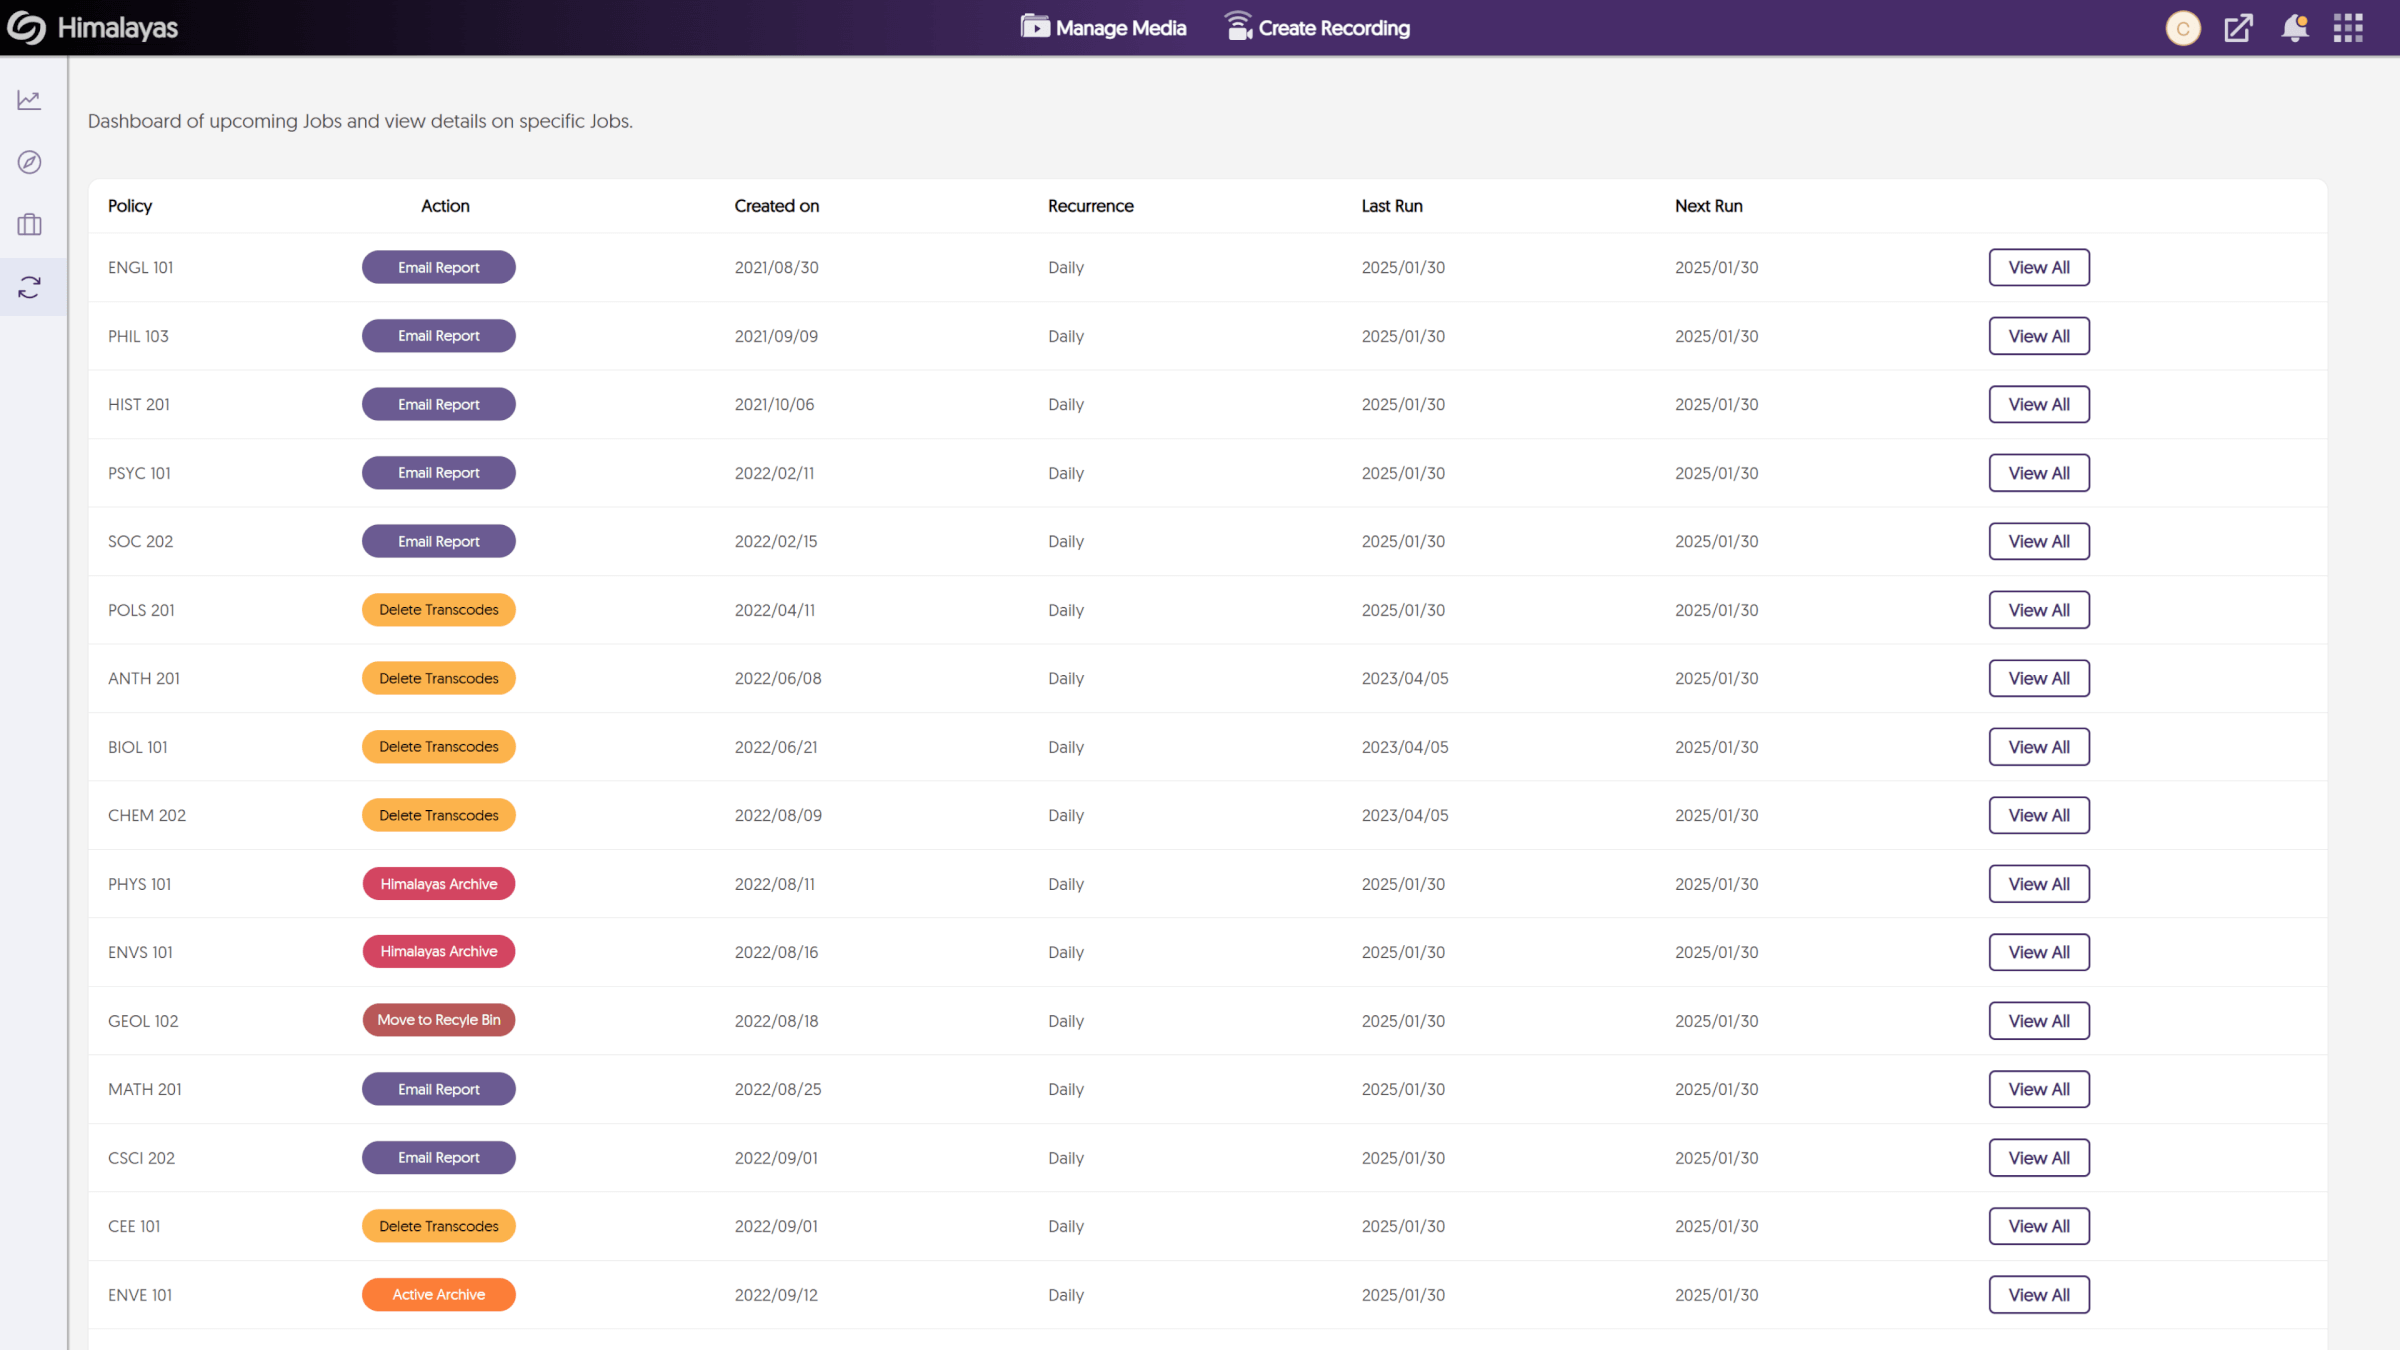The height and width of the screenshot is (1350, 2400).
Task: Open notifications bell icon
Action: point(2293,26)
